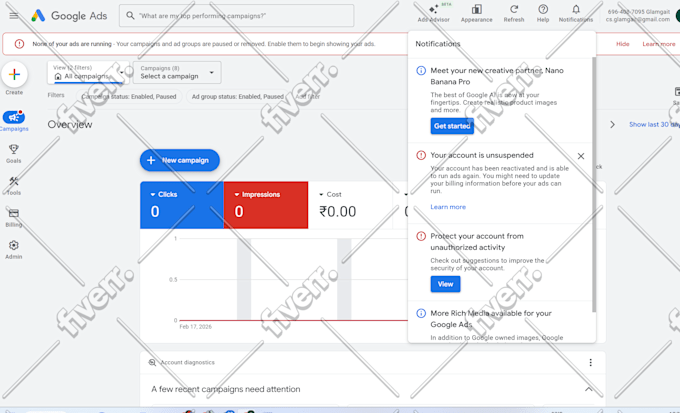Click Get started for Nano Banana Pro

[452, 126]
